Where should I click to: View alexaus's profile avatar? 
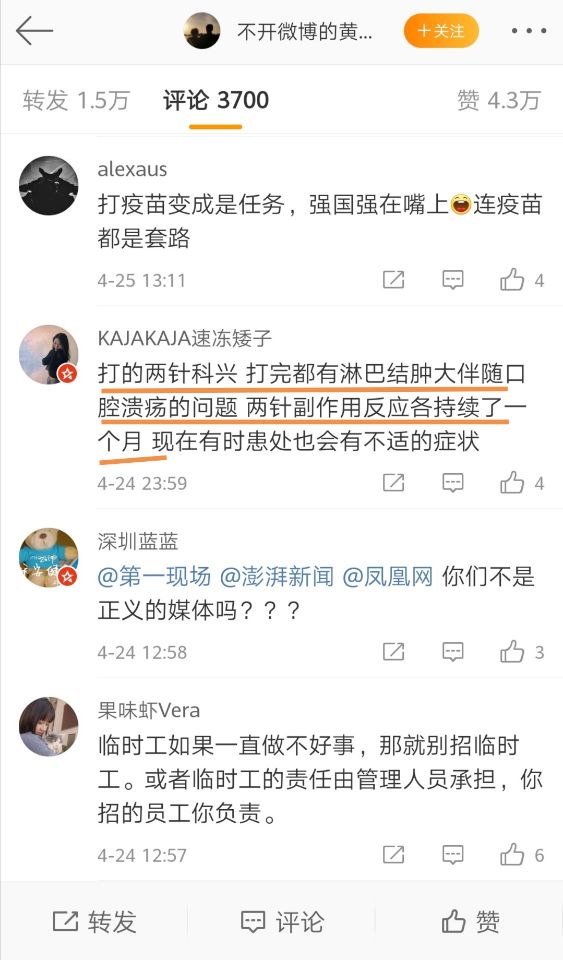tap(49, 186)
